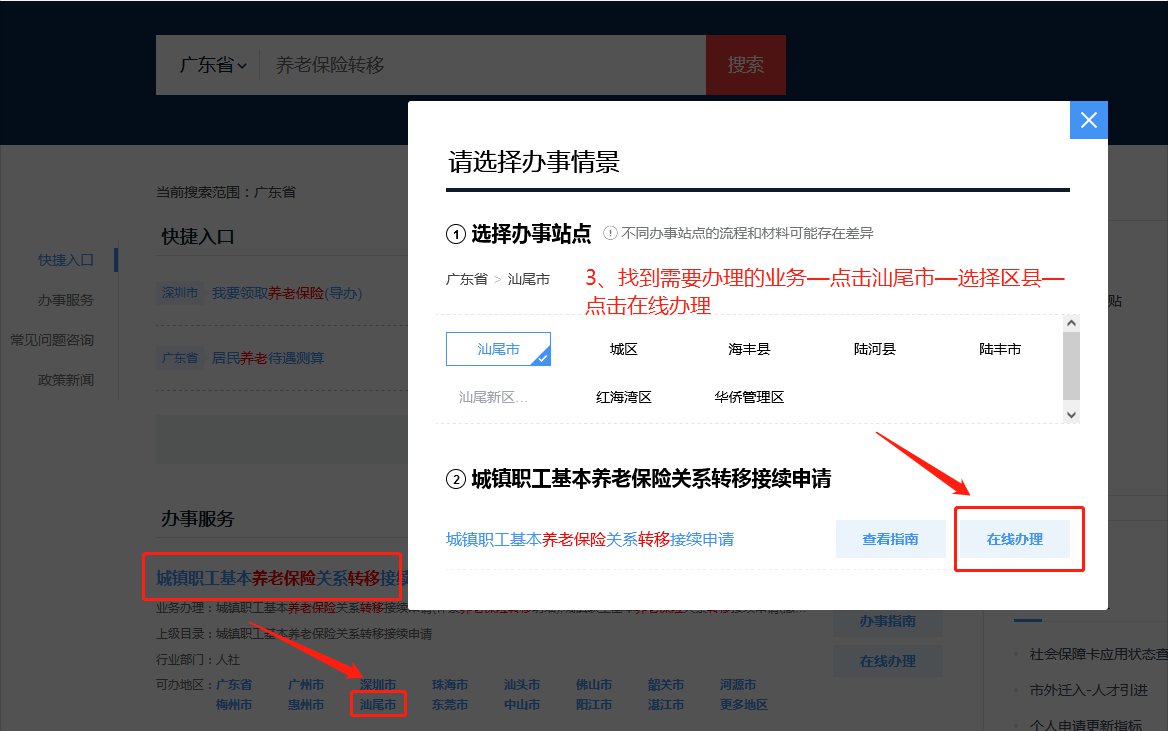This screenshot has height=731, width=1168.
Task: Focus the 养老保险转移 search input field
Action: 480,65
